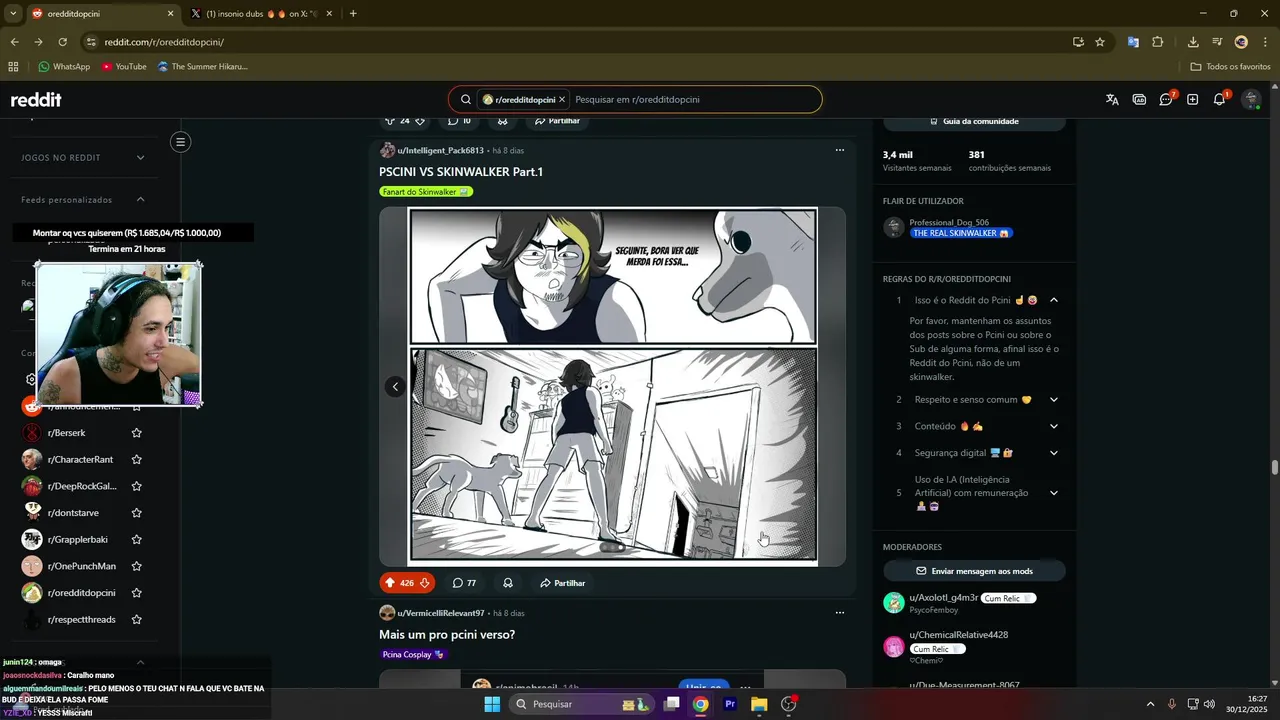Open a new browser tab

click(x=353, y=14)
